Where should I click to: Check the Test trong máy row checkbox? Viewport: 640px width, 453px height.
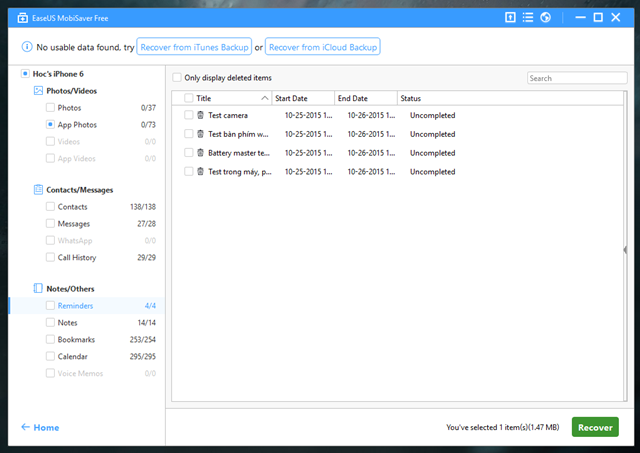[x=189, y=171]
